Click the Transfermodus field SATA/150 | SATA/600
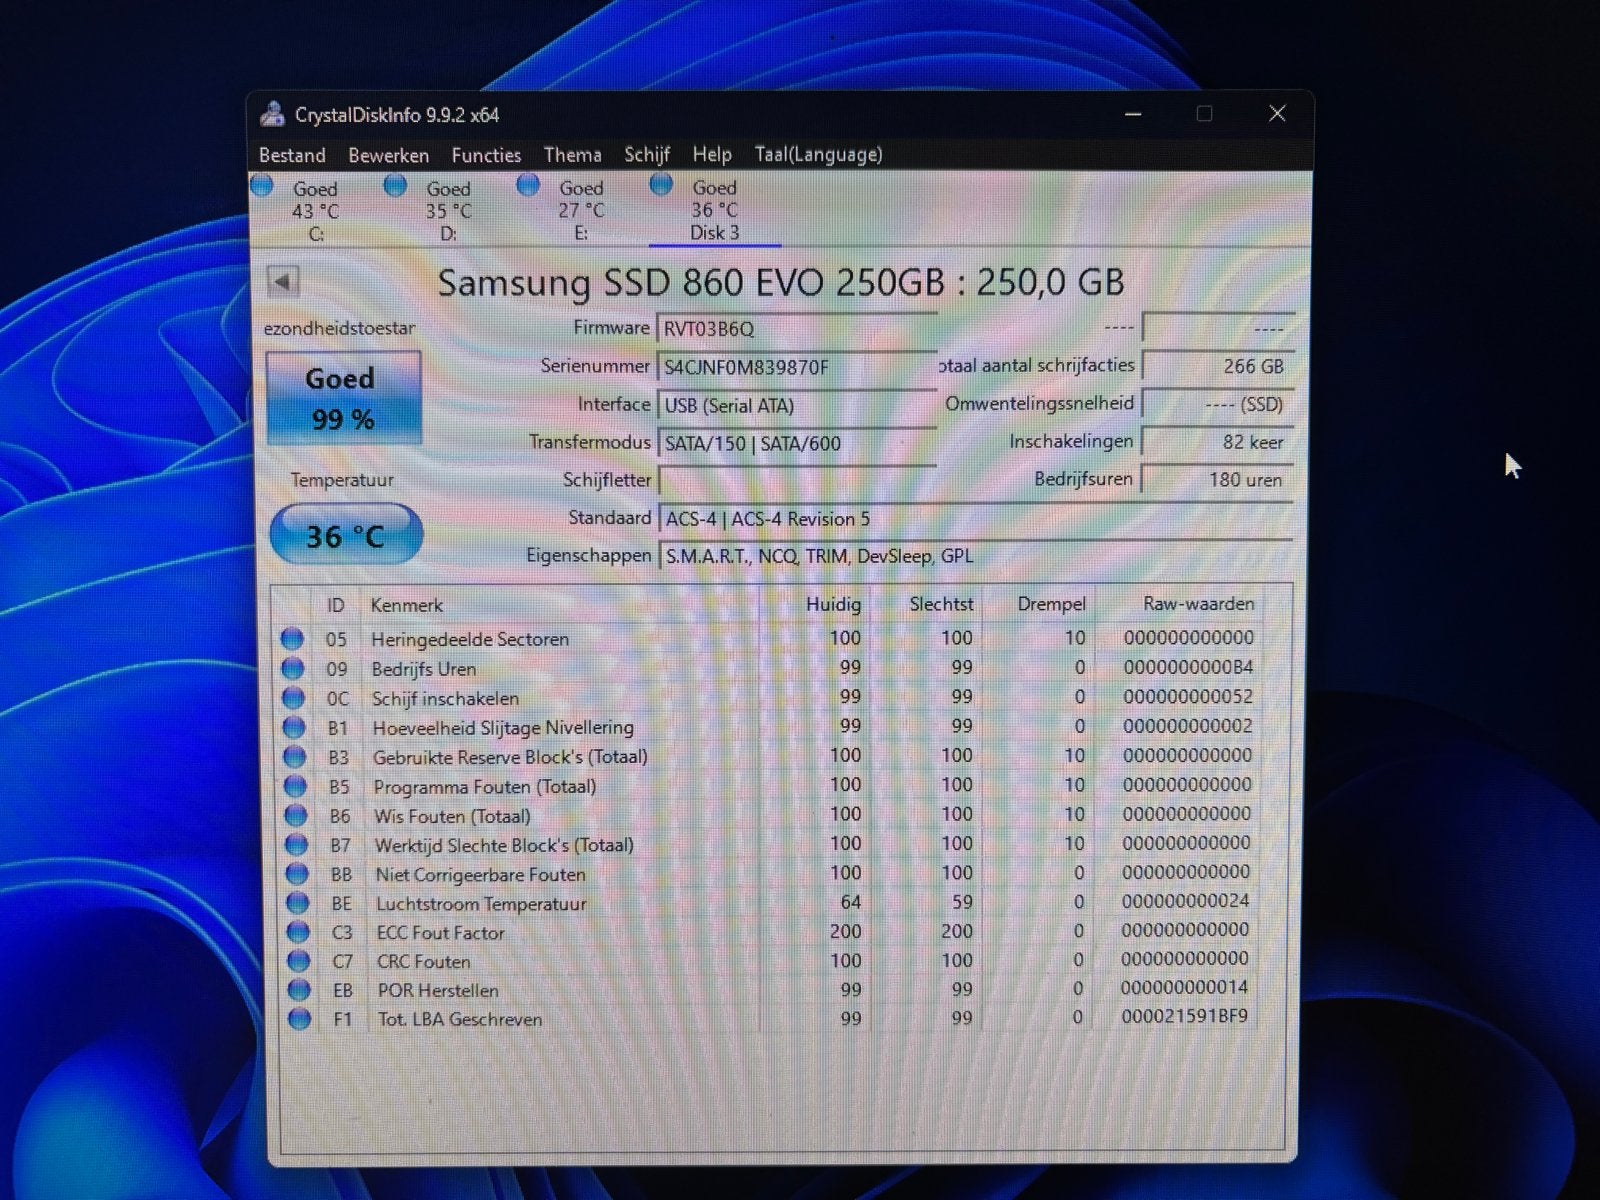Image resolution: width=1600 pixels, height=1200 pixels. click(x=796, y=443)
